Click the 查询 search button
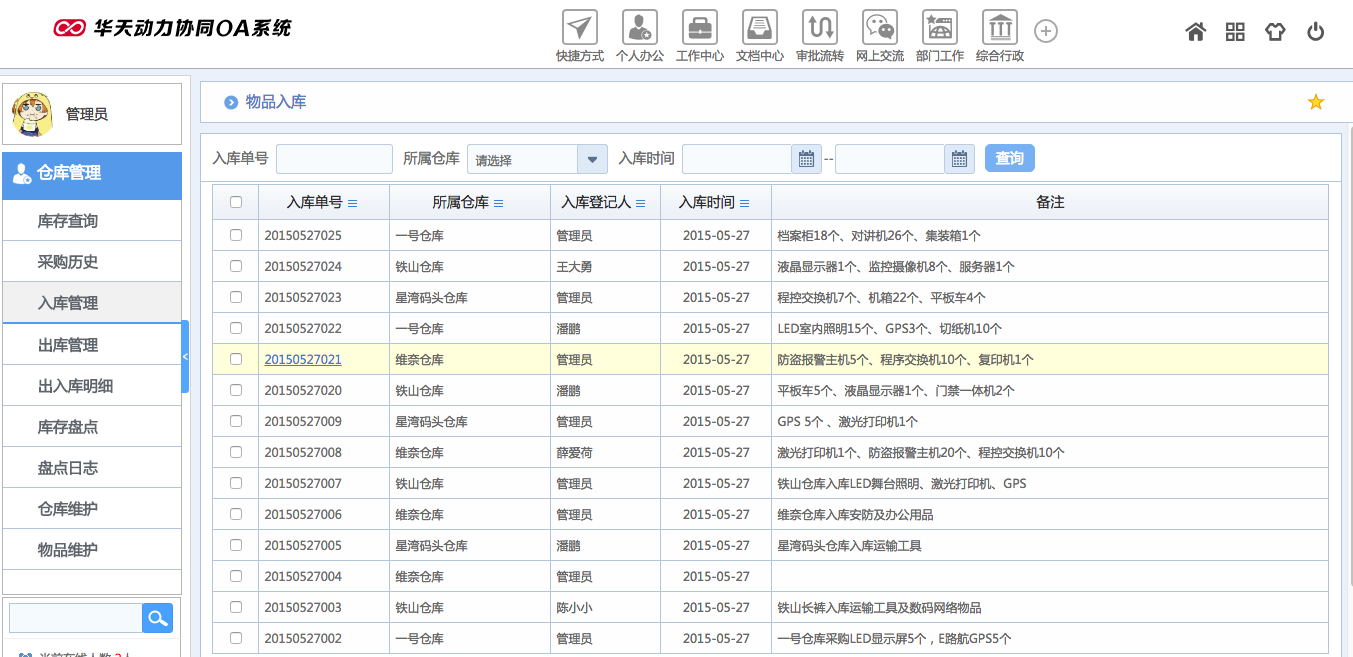The height and width of the screenshot is (657, 1353). 1009,158
